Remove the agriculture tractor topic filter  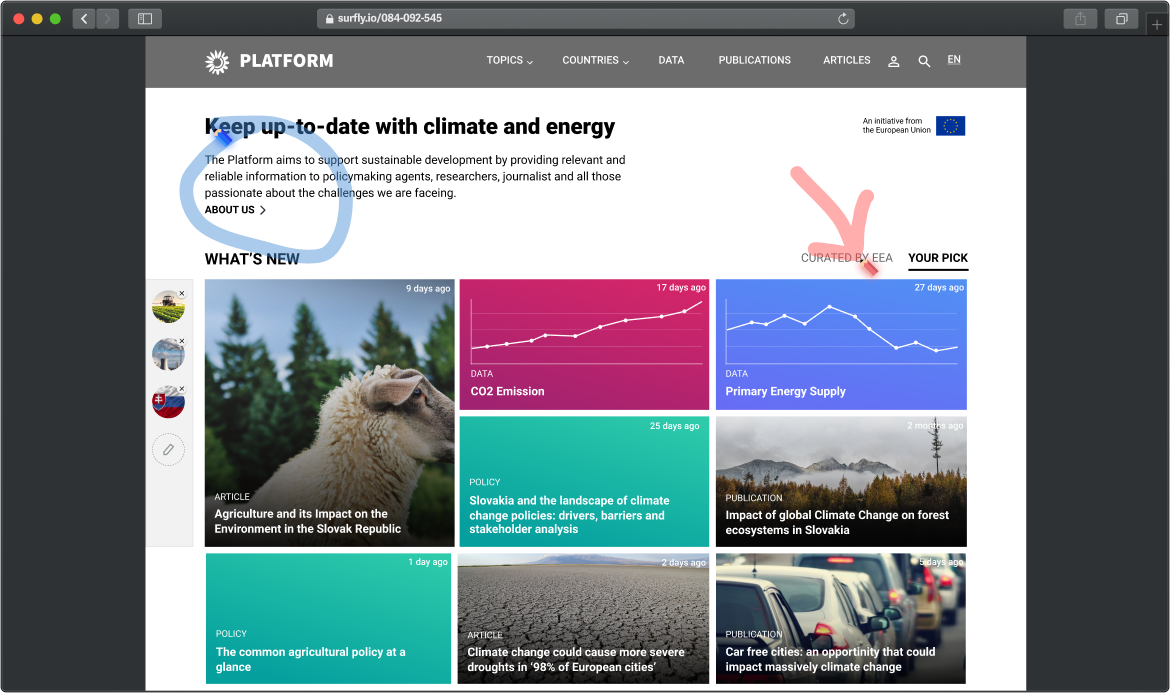click(181, 295)
